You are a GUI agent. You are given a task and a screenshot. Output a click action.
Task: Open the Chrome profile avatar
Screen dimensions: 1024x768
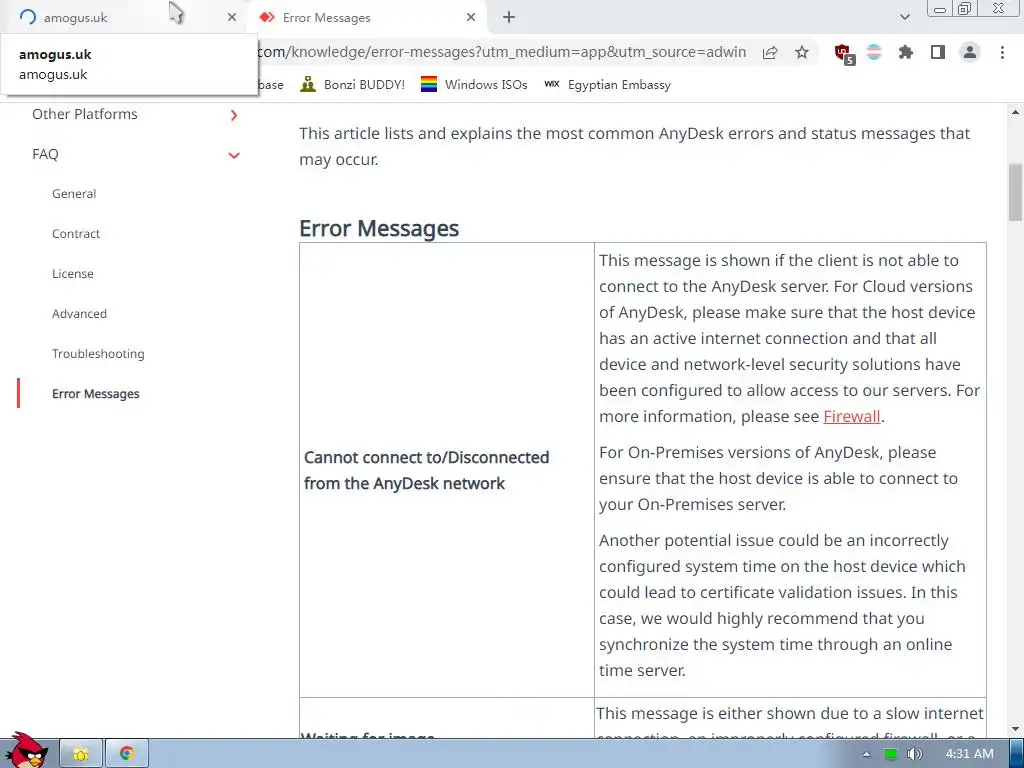tap(970, 52)
